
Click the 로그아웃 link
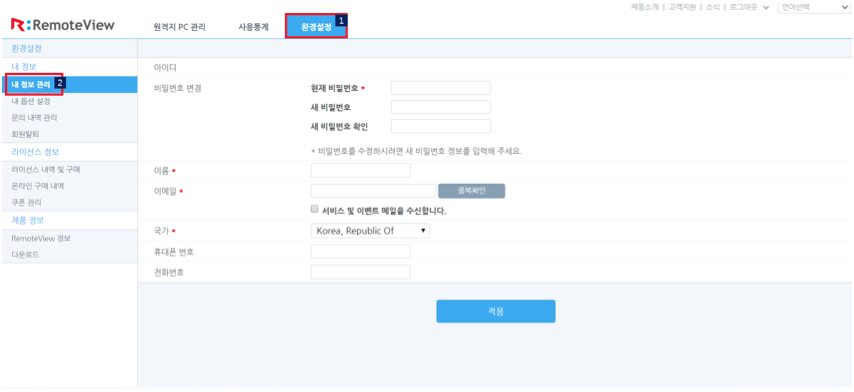[743, 7]
